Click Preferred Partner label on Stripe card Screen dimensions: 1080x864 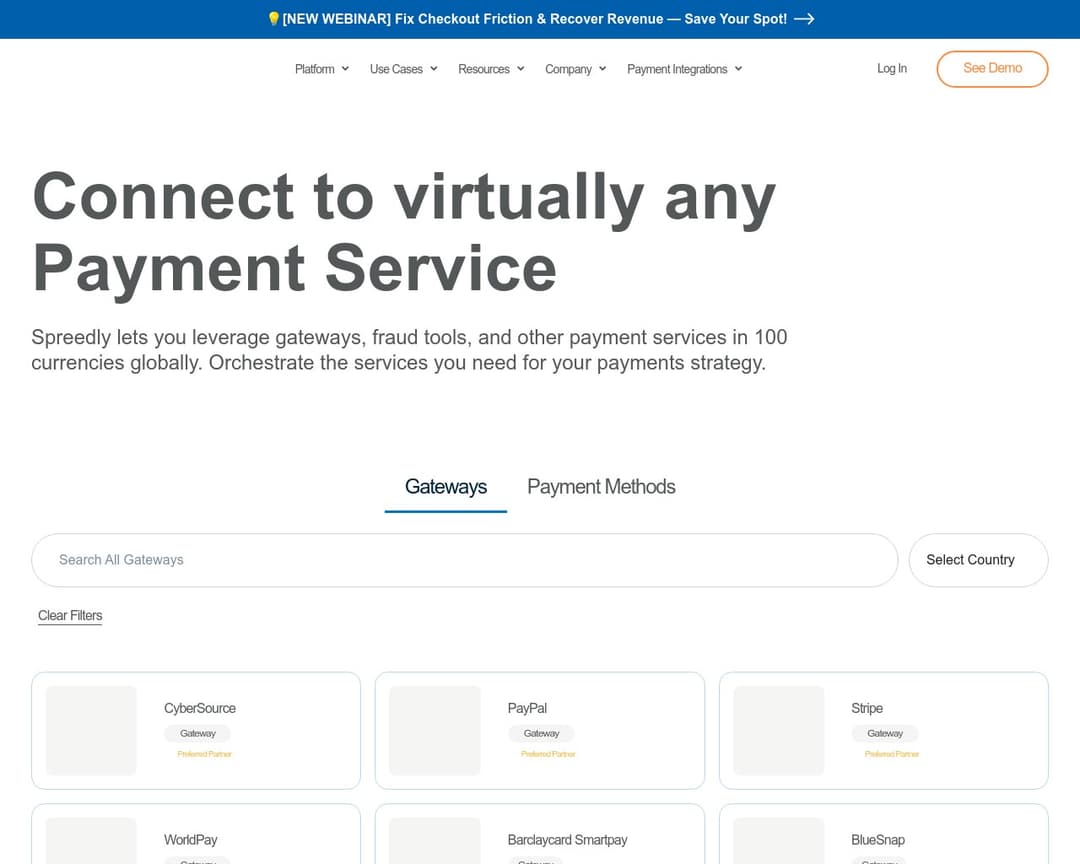pos(892,754)
